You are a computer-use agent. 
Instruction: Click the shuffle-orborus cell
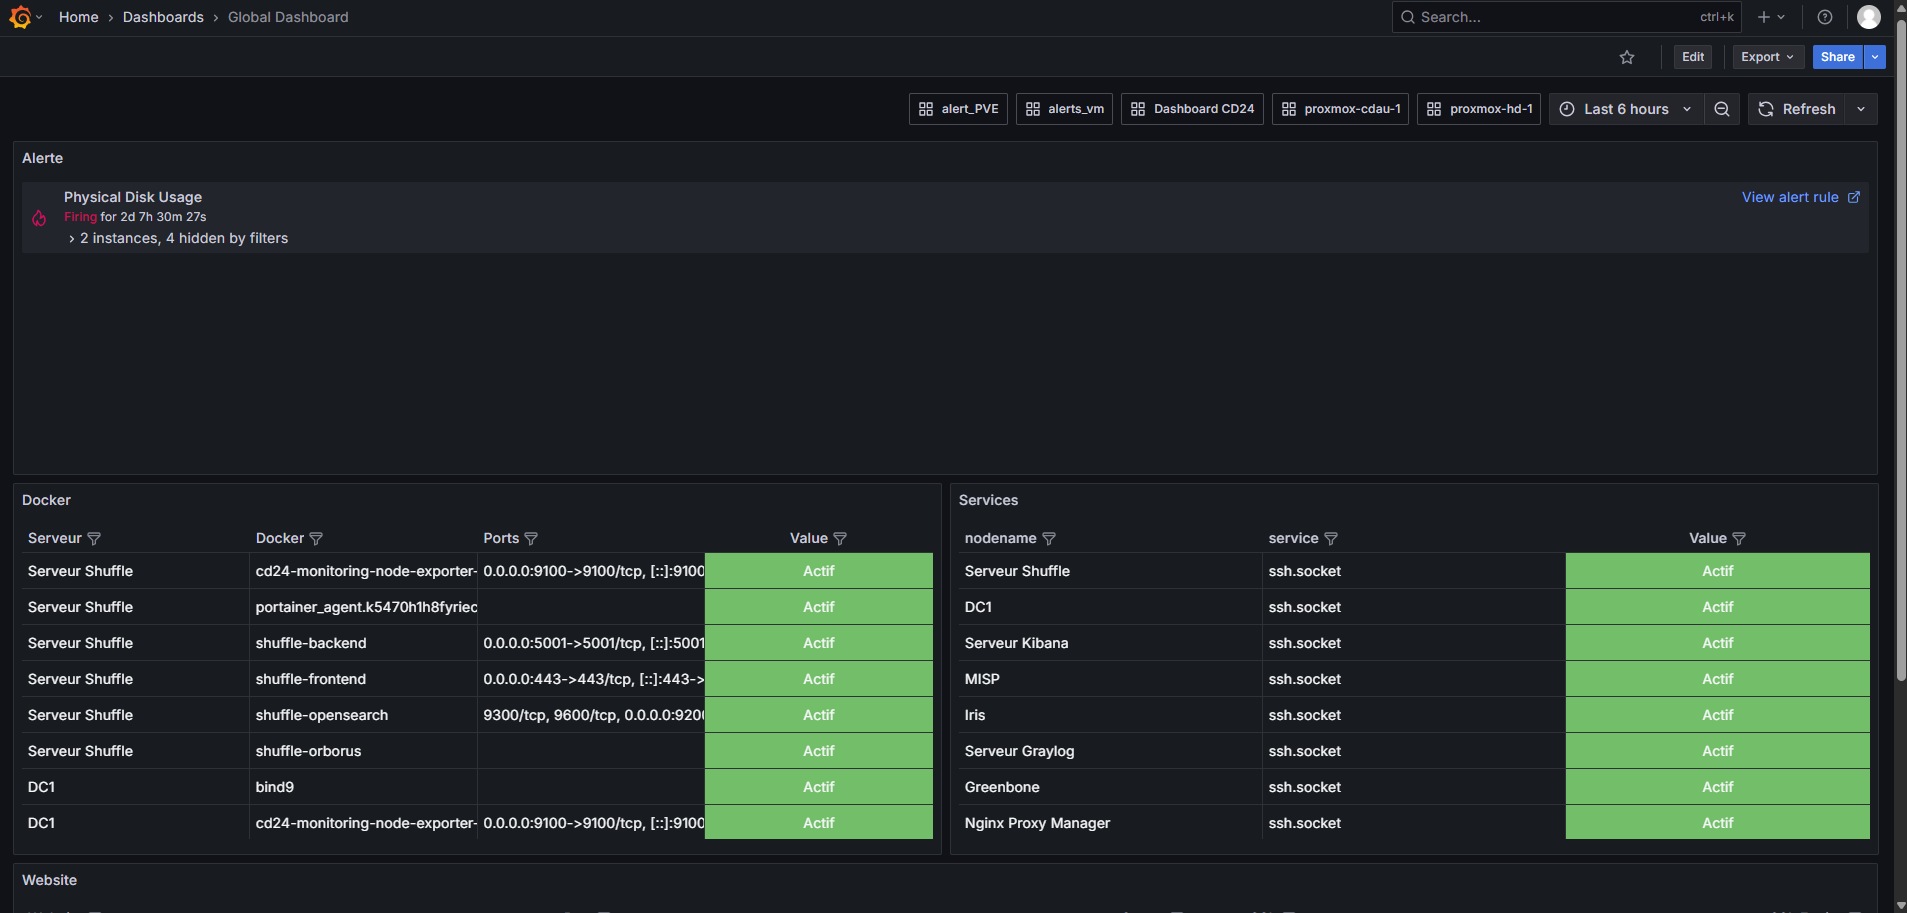tap(364, 751)
